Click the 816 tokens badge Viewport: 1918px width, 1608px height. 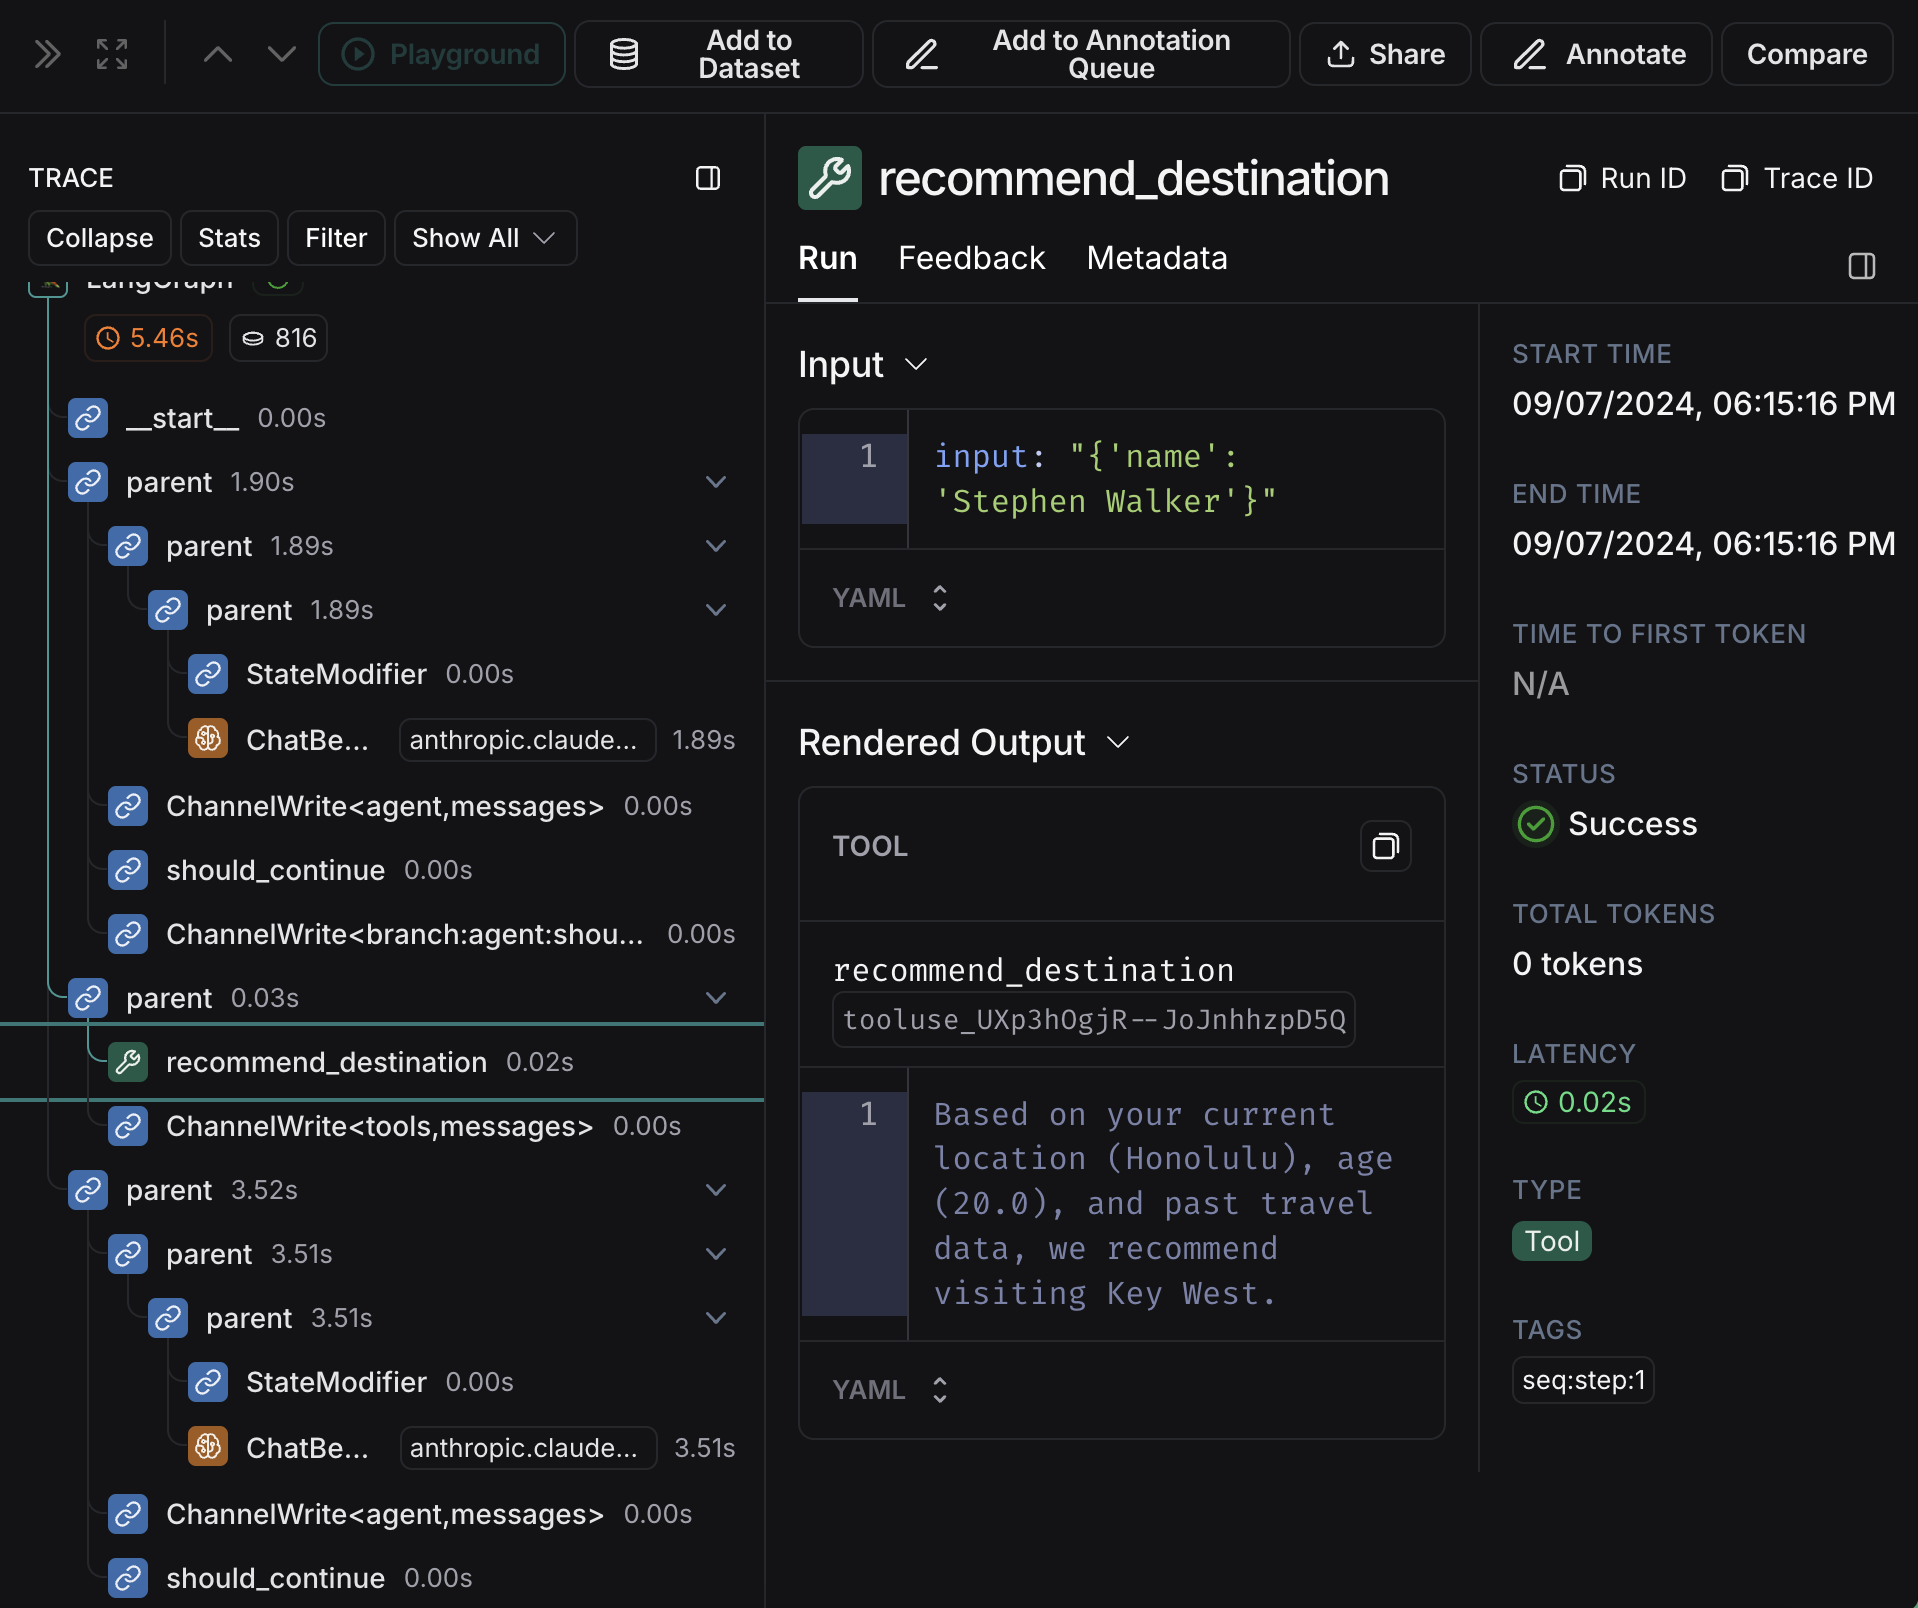[278, 338]
